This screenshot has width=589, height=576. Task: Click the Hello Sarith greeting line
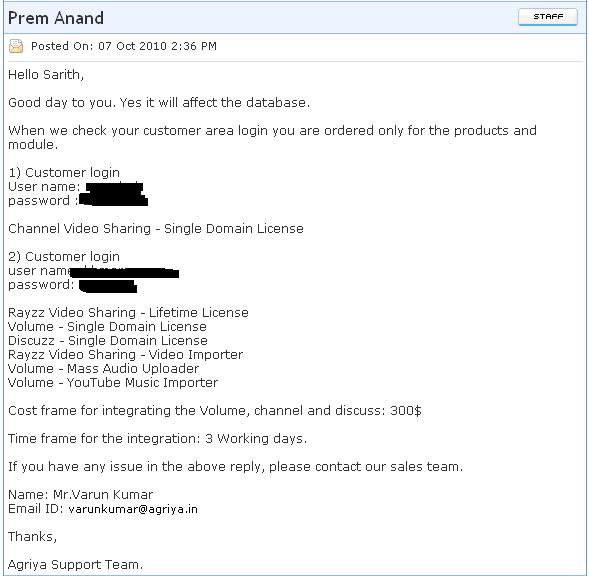pos(46,75)
